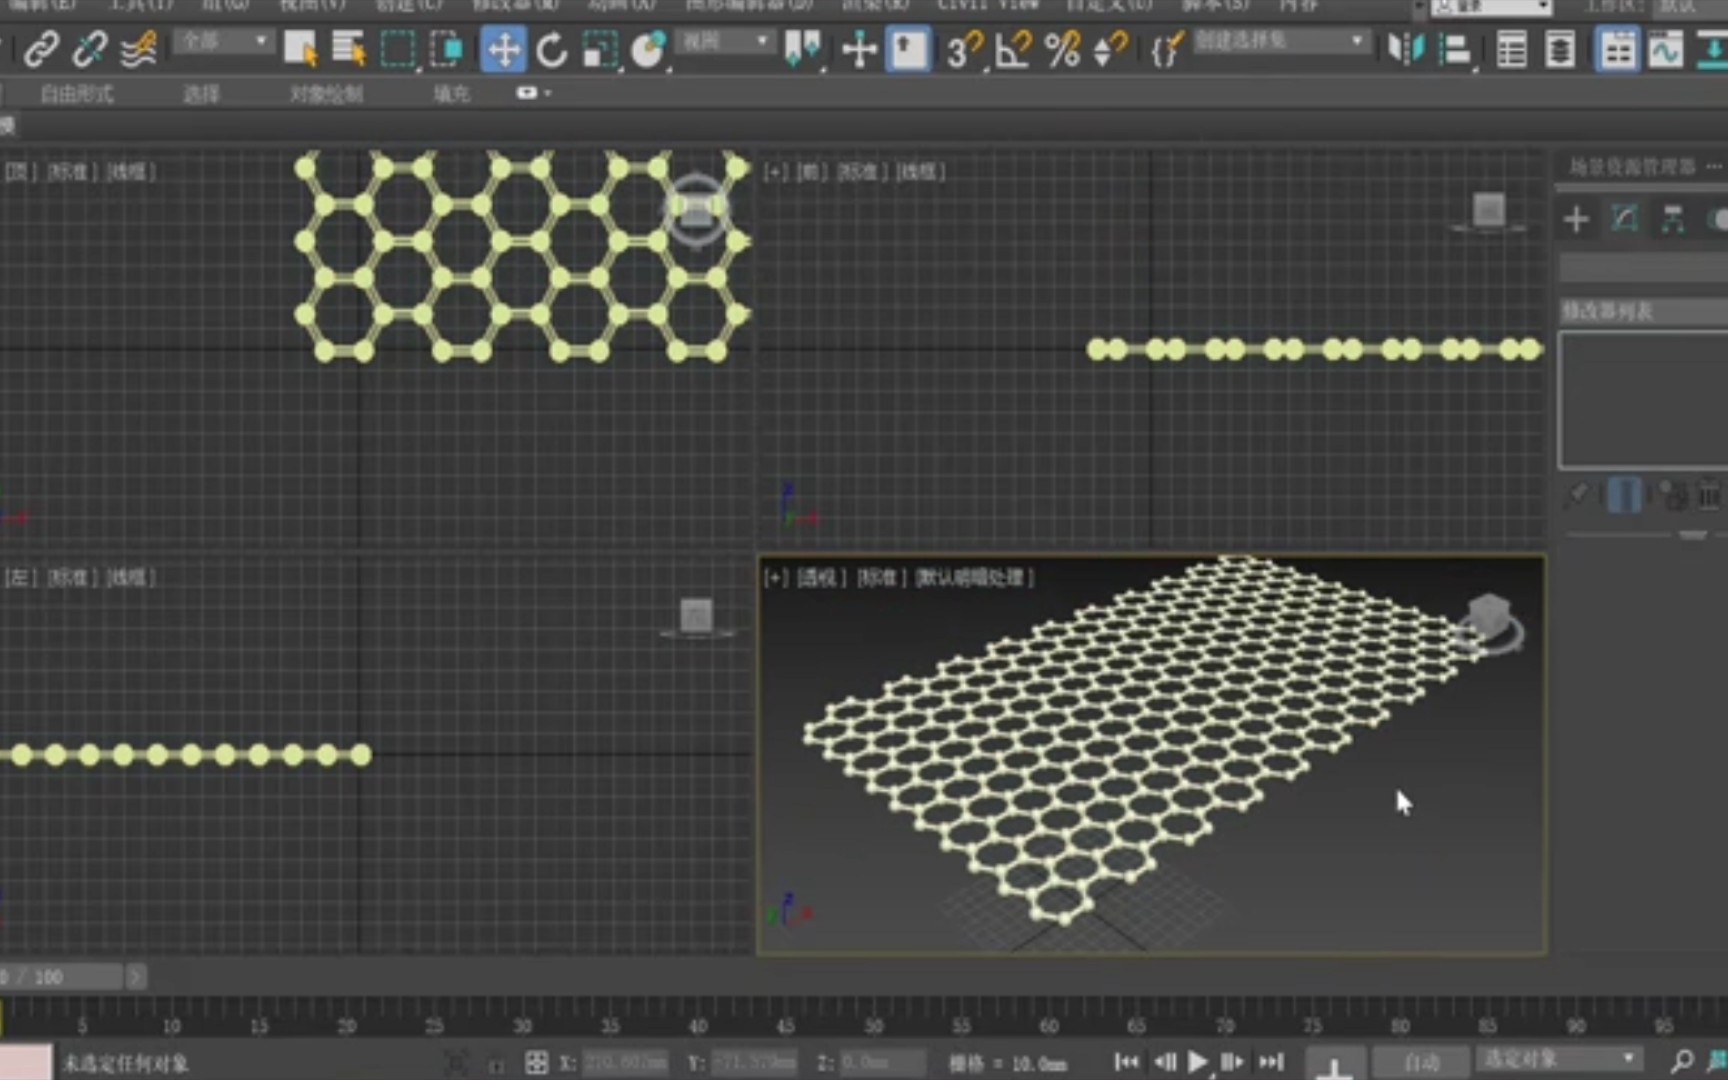Click the Go to End frame button
This screenshot has width=1728, height=1080.
[x=1271, y=1062]
